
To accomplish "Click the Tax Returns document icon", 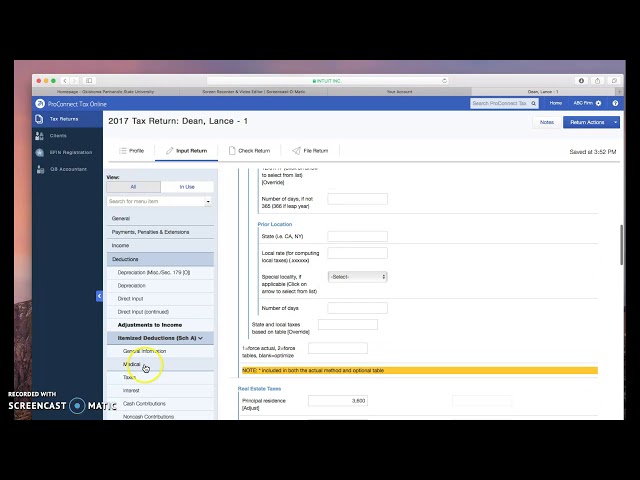I will pos(39,119).
